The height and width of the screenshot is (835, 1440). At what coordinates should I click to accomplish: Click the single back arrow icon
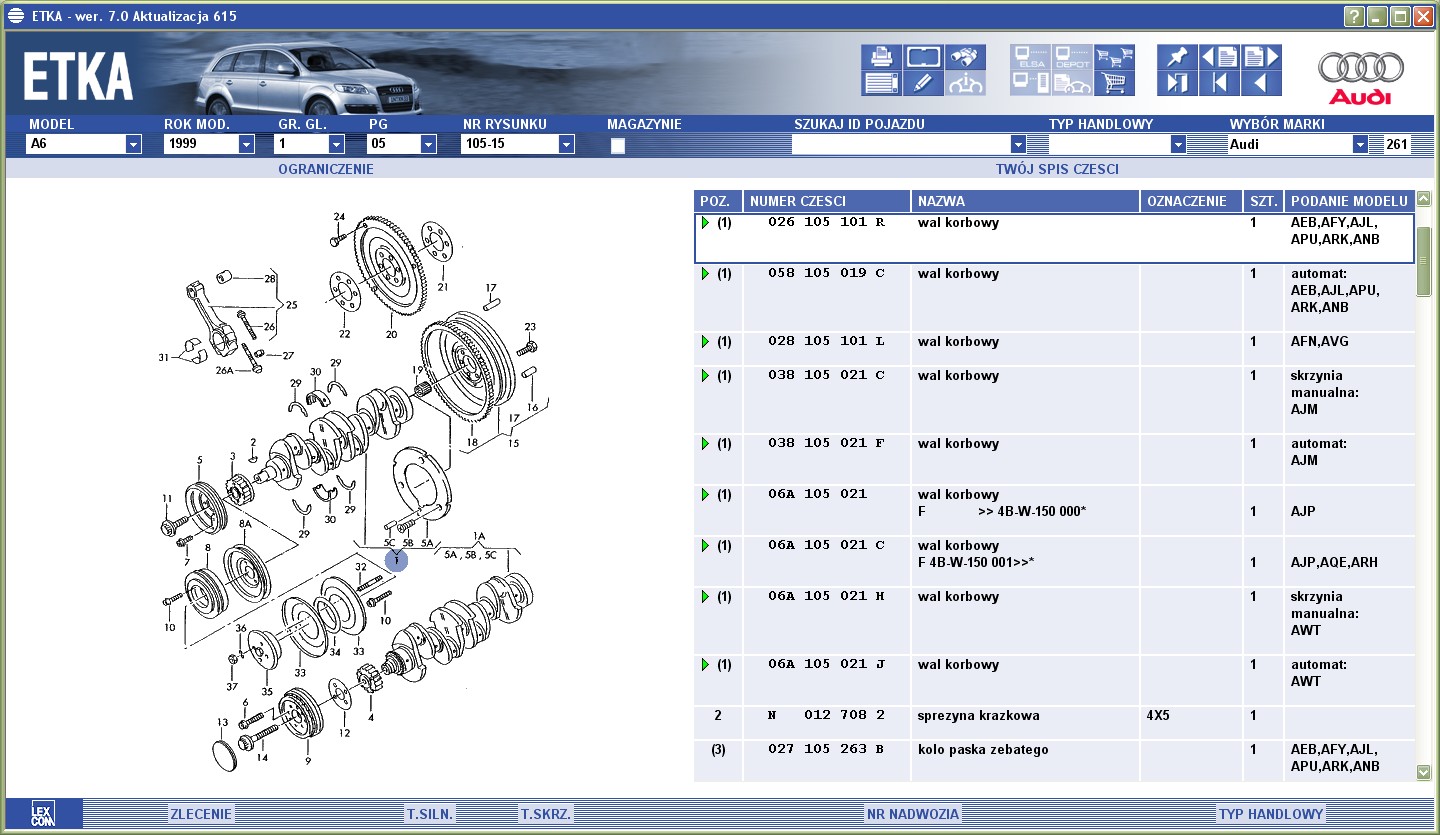[1261, 83]
